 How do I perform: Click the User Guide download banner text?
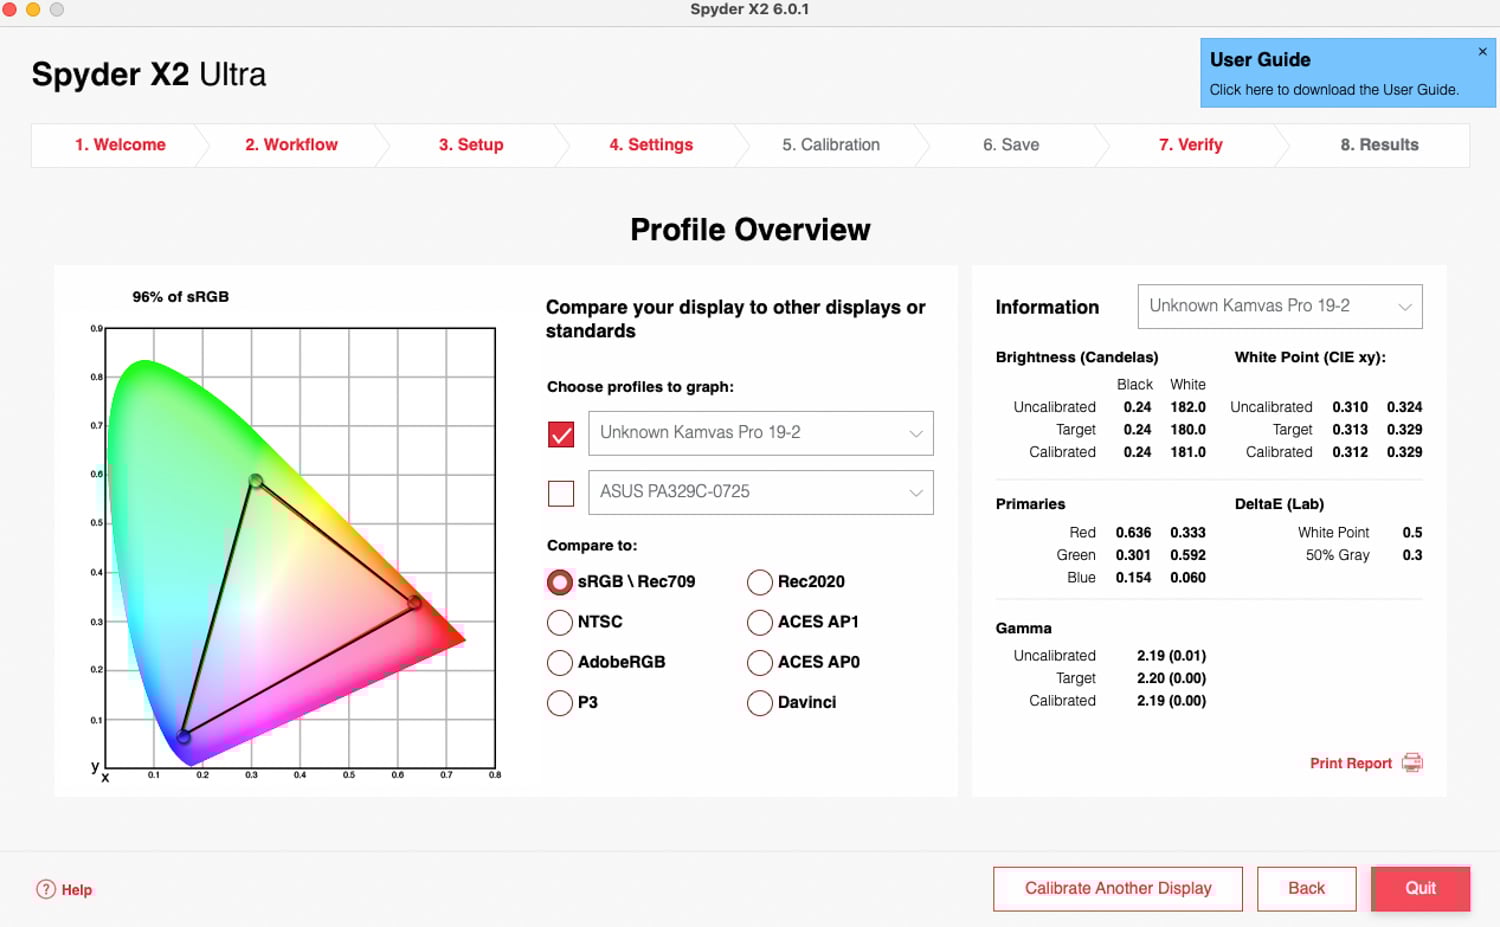(x=1333, y=89)
